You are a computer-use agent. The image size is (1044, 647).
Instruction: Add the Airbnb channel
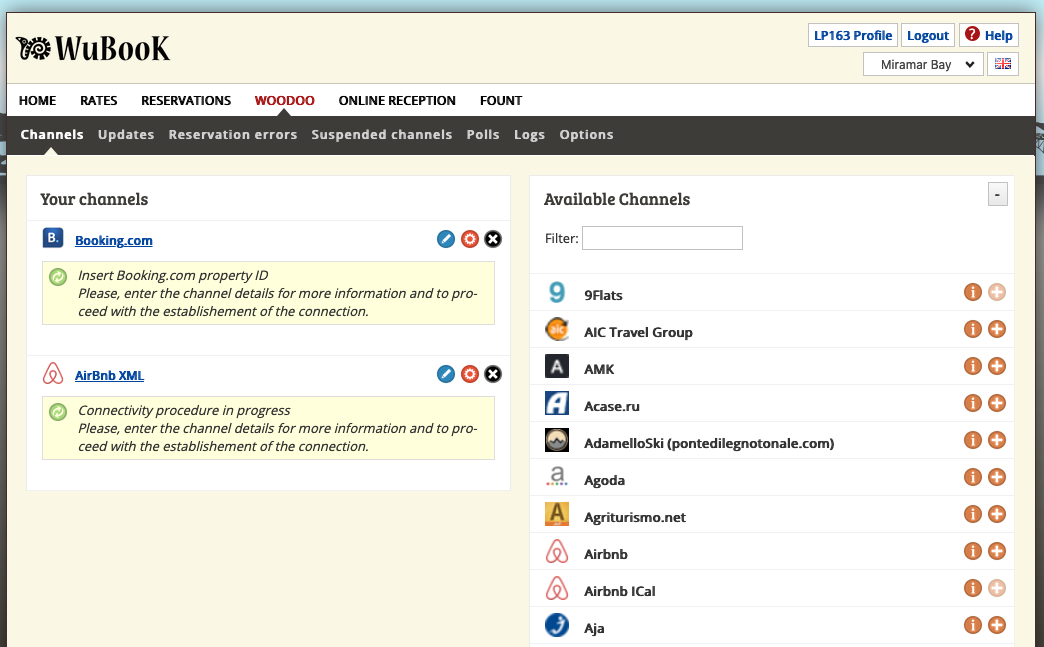pyautogui.click(x=997, y=551)
